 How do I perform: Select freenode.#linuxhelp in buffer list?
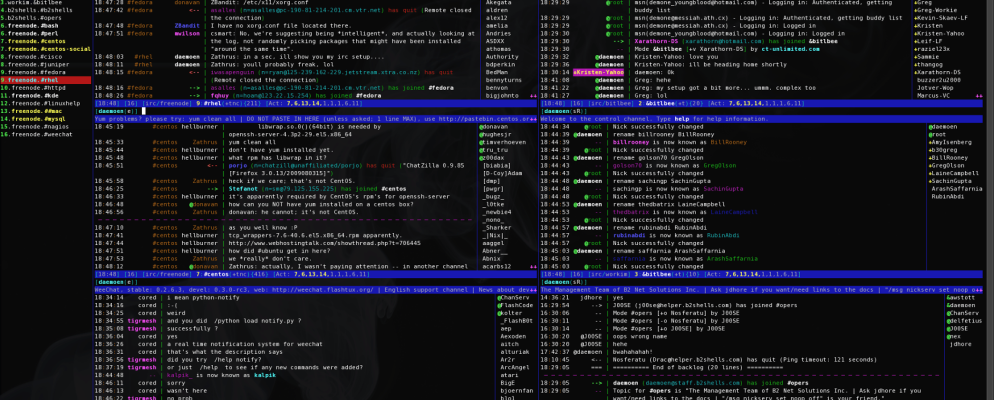(40, 103)
